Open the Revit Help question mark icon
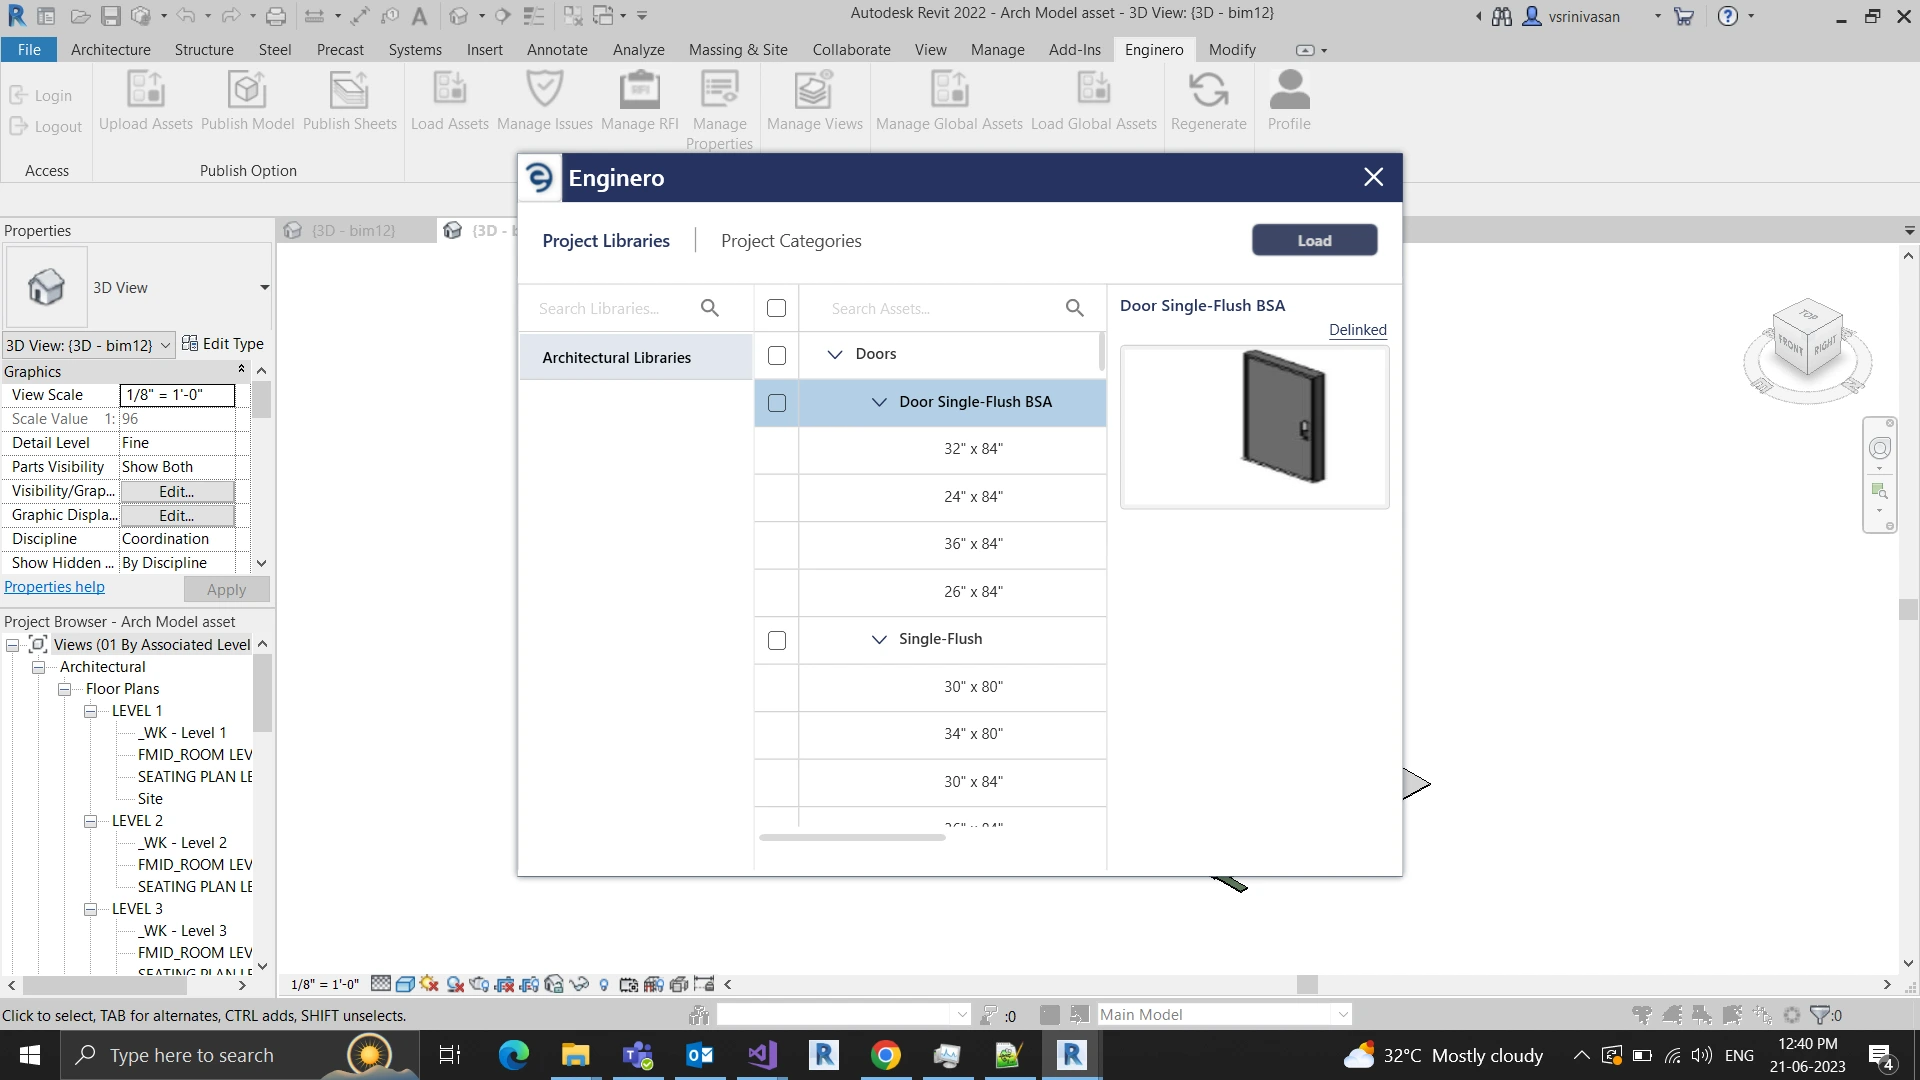The width and height of the screenshot is (1920, 1080). (1727, 16)
